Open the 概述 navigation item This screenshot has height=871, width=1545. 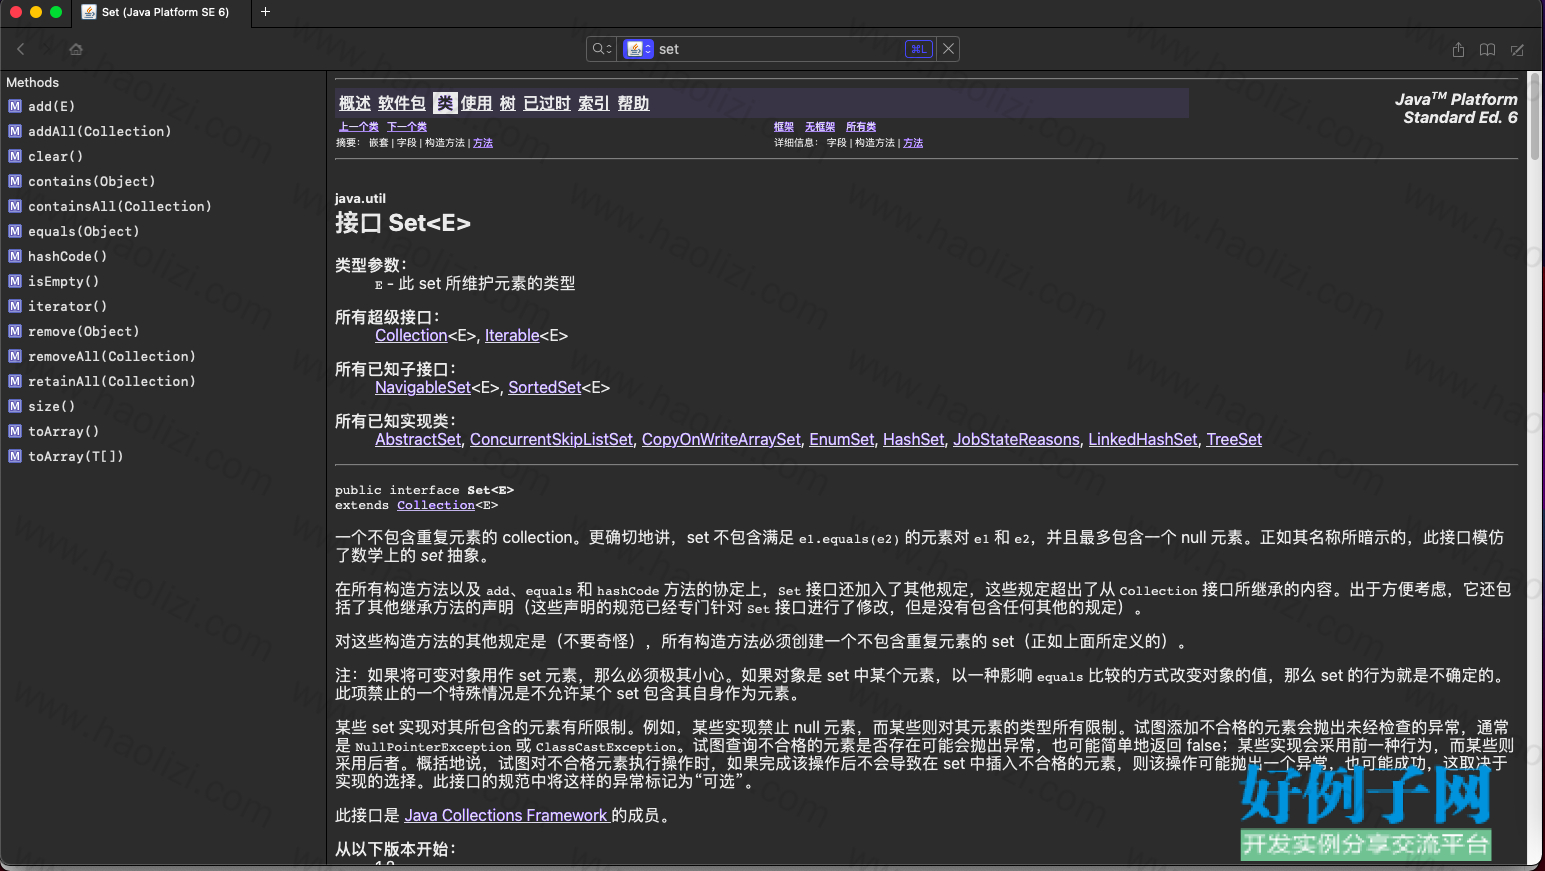point(354,103)
